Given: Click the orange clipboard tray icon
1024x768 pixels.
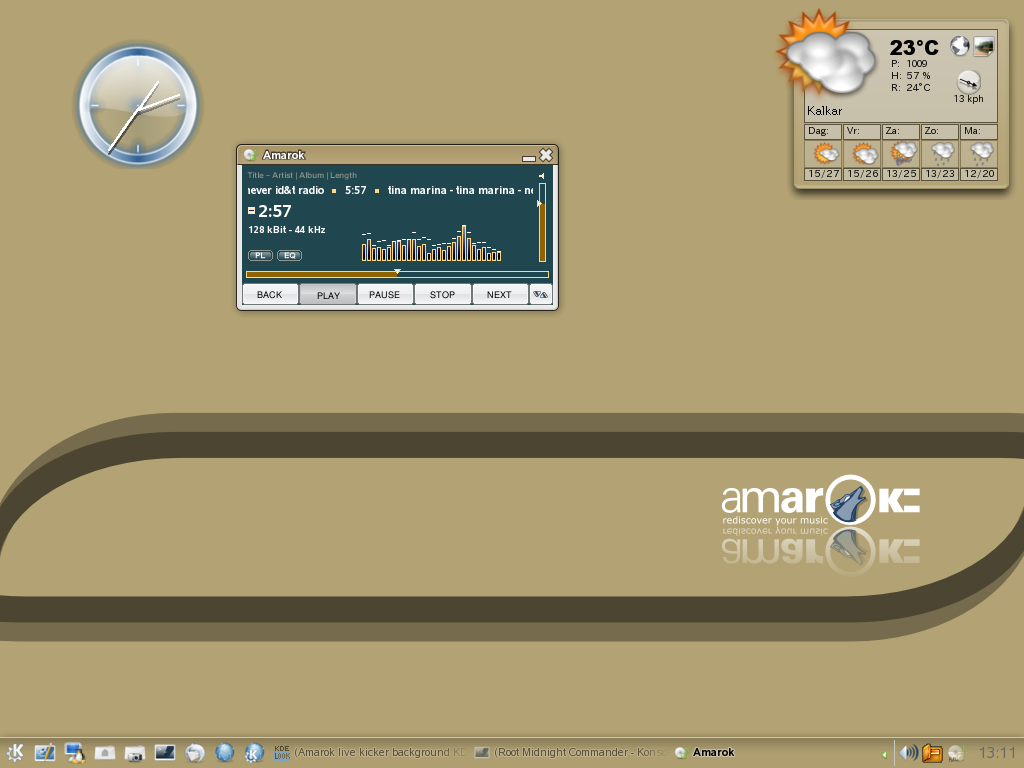Looking at the screenshot, I should (932, 753).
